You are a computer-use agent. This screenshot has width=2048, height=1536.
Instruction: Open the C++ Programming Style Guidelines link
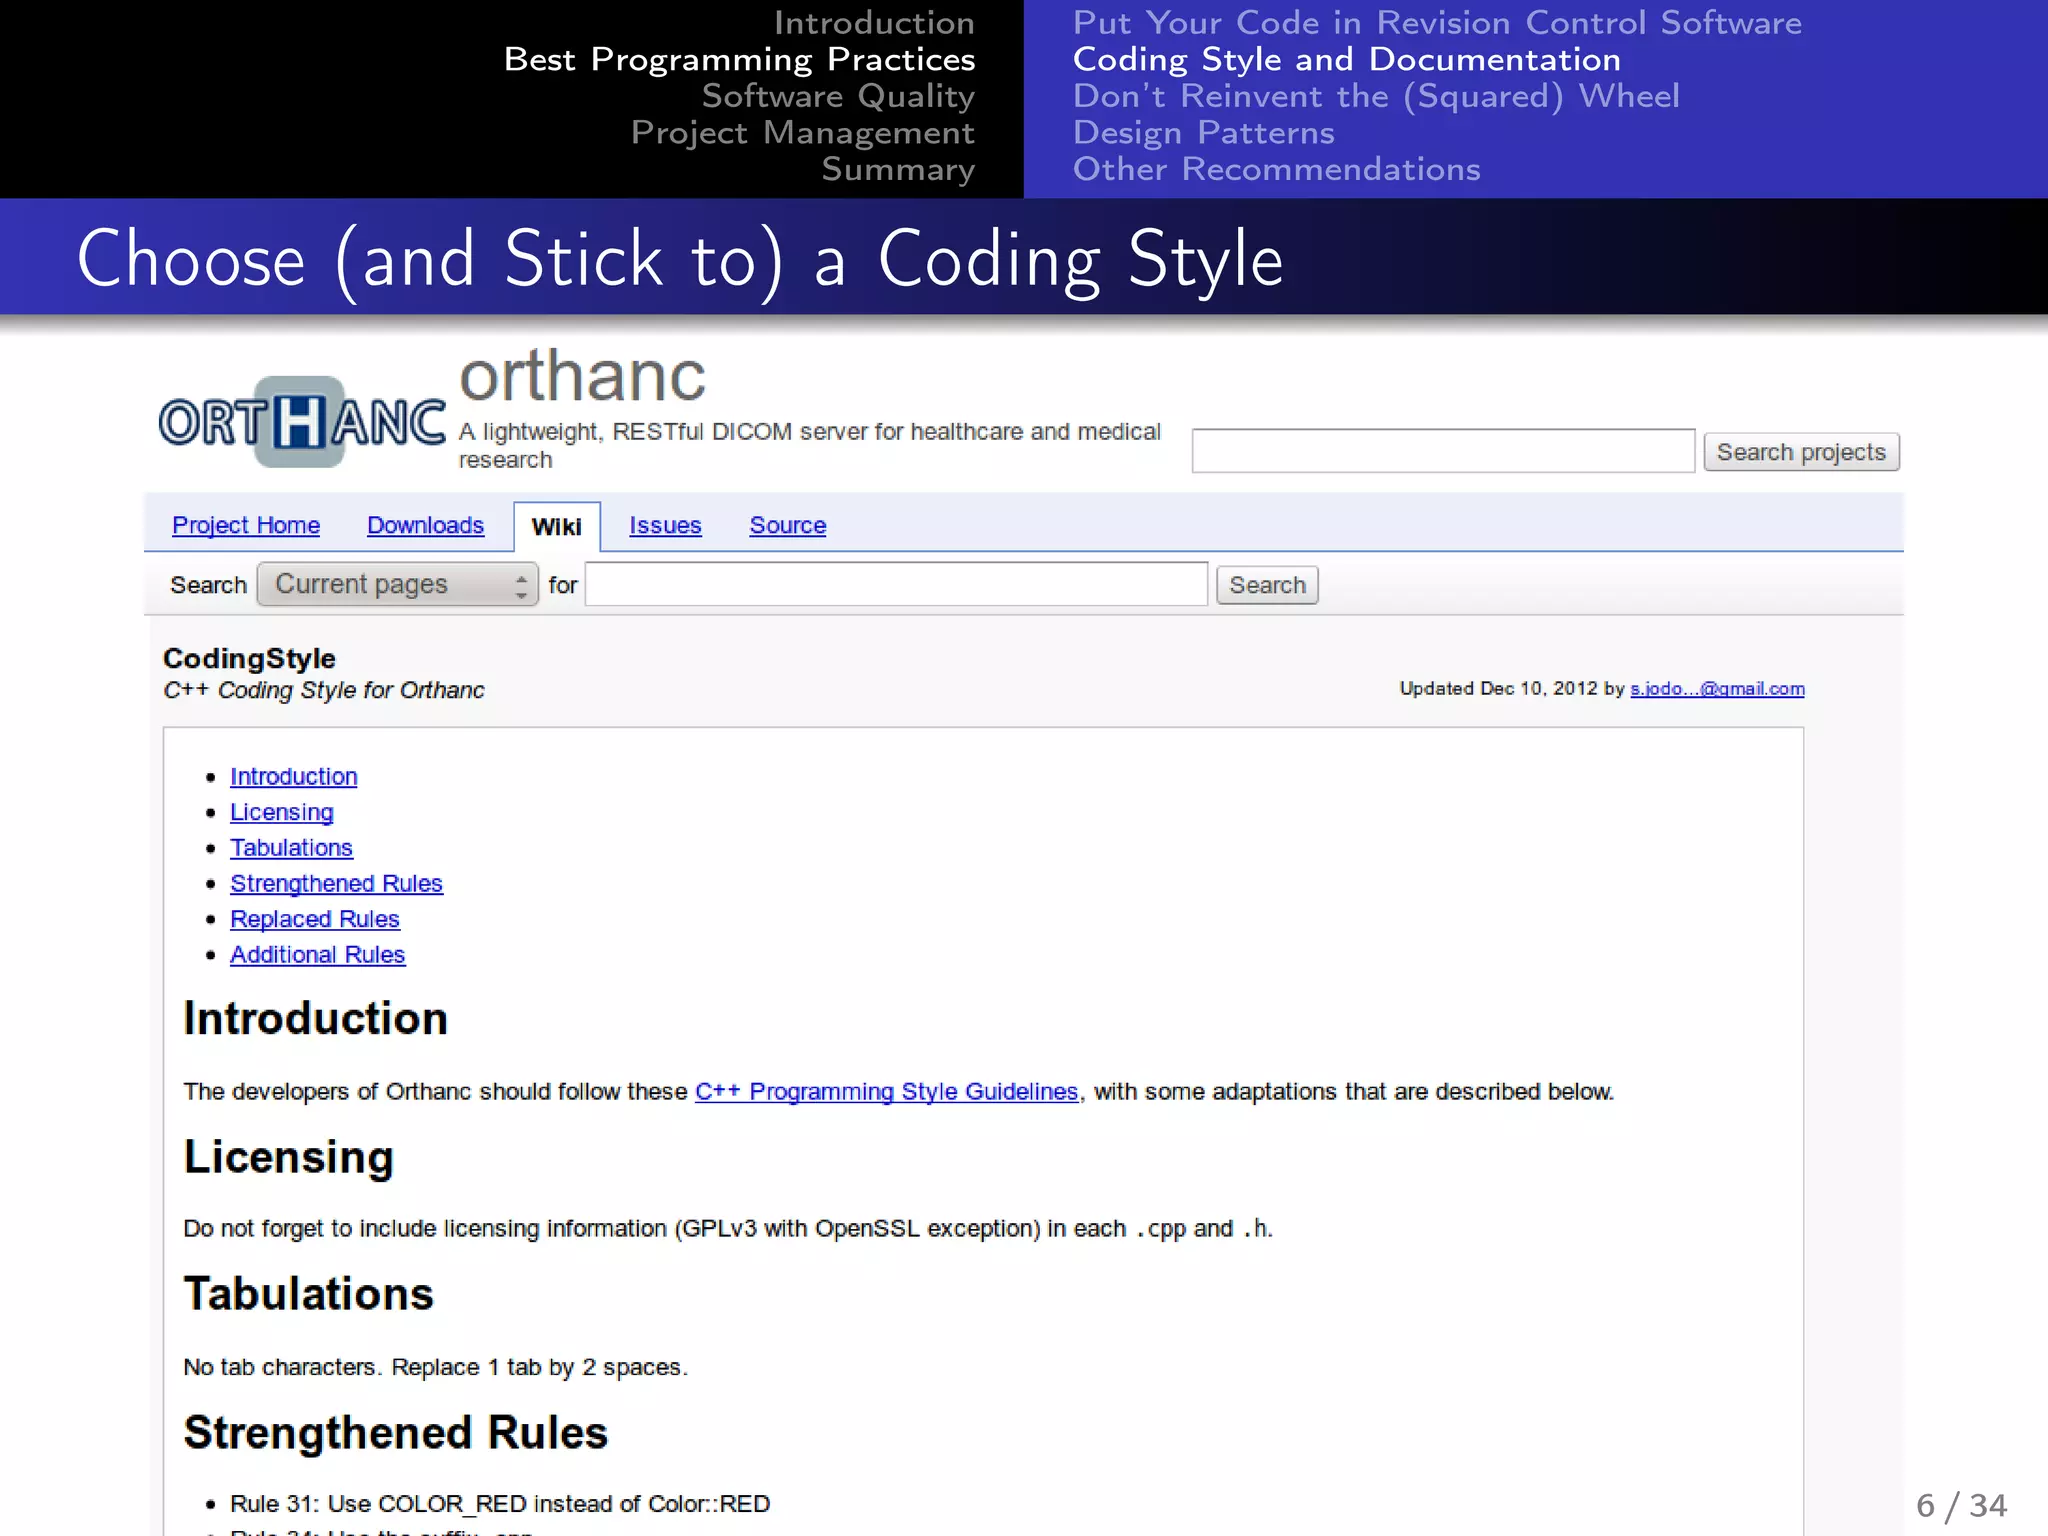point(887,1091)
